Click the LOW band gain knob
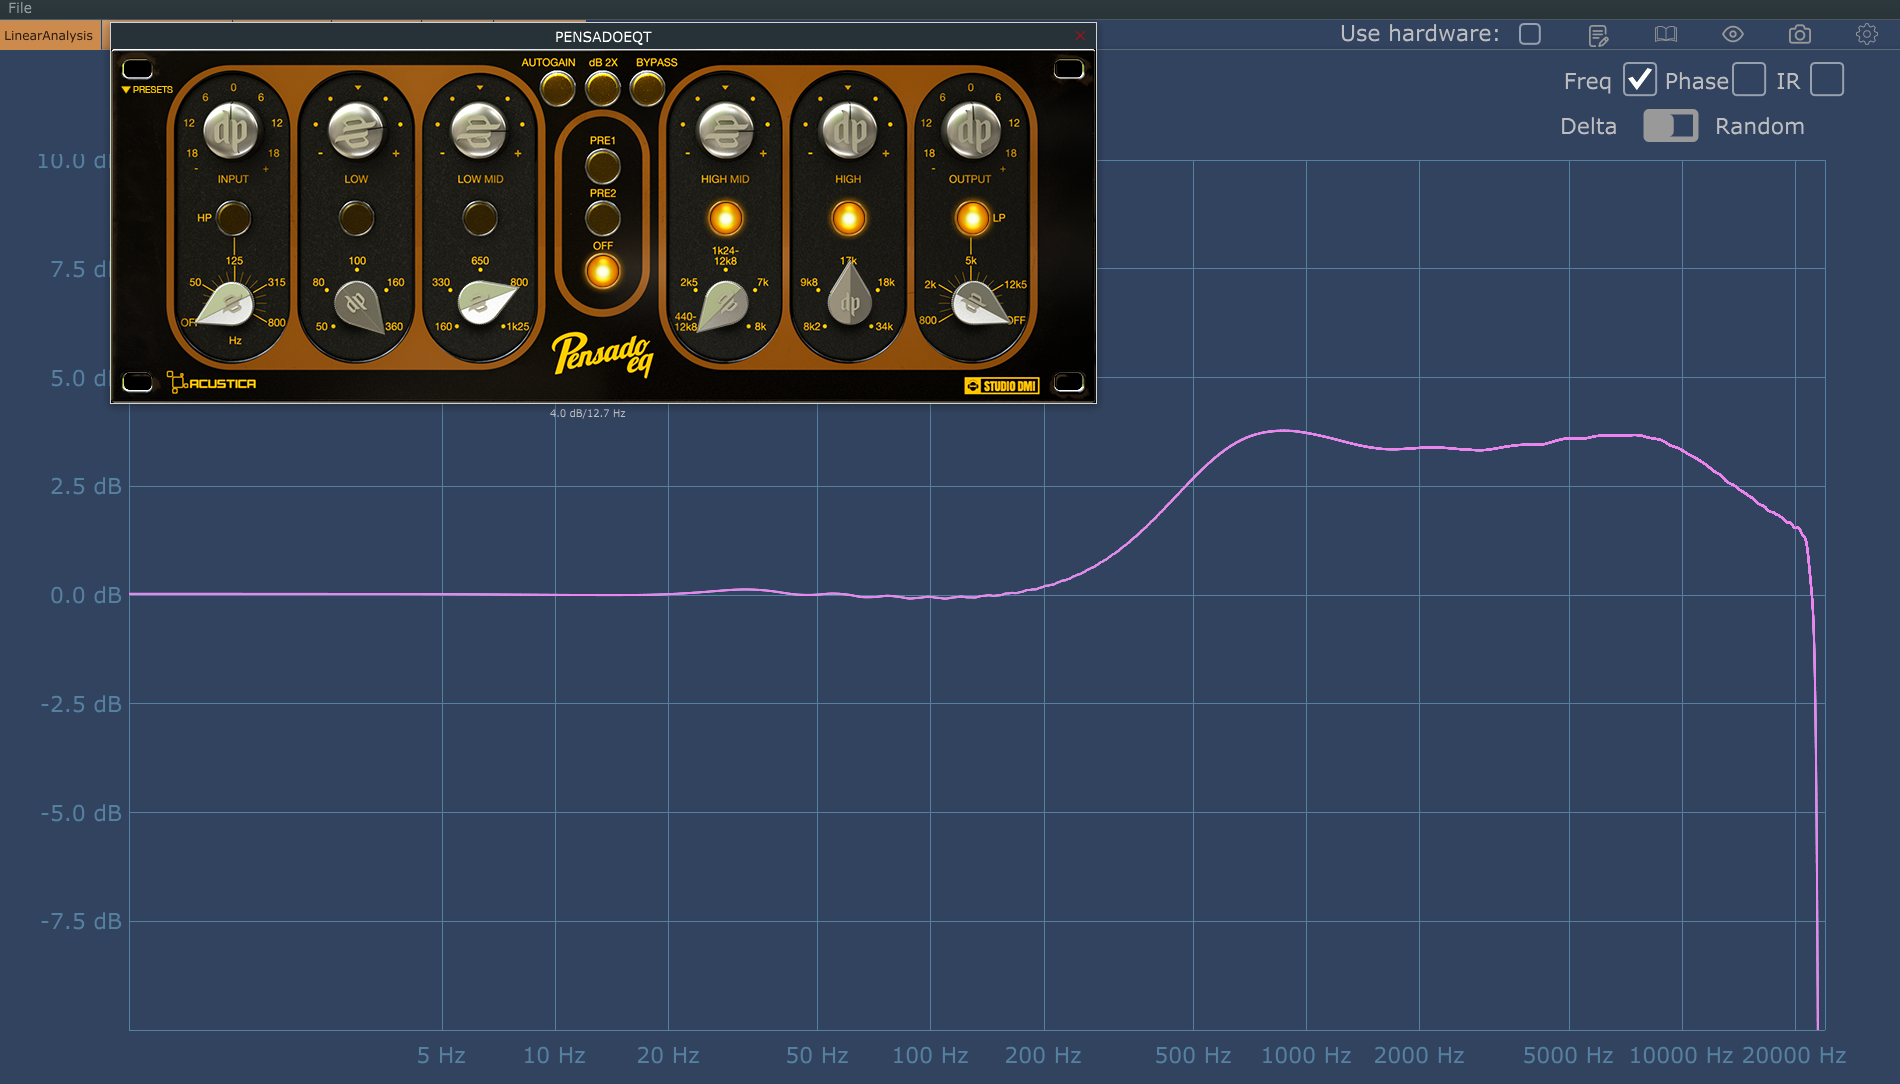 point(356,131)
